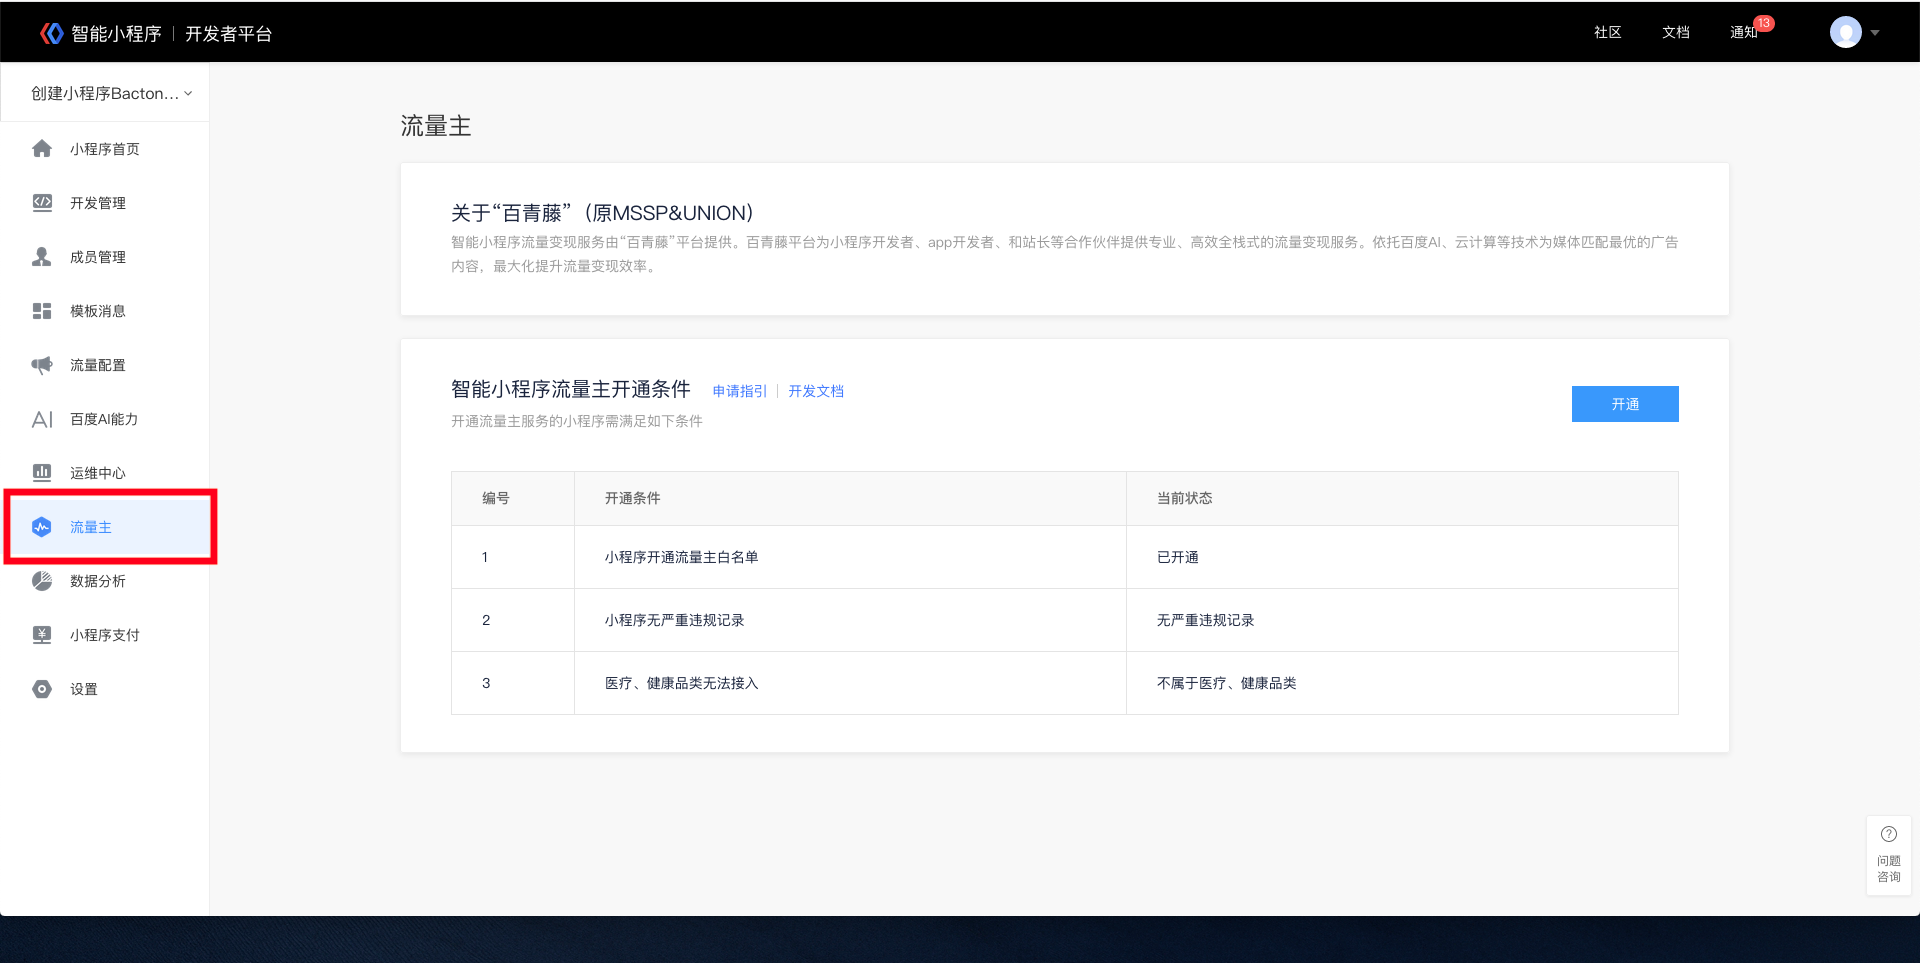Click the code icon beside 开发管理
The image size is (1920, 963).
pos(42,203)
